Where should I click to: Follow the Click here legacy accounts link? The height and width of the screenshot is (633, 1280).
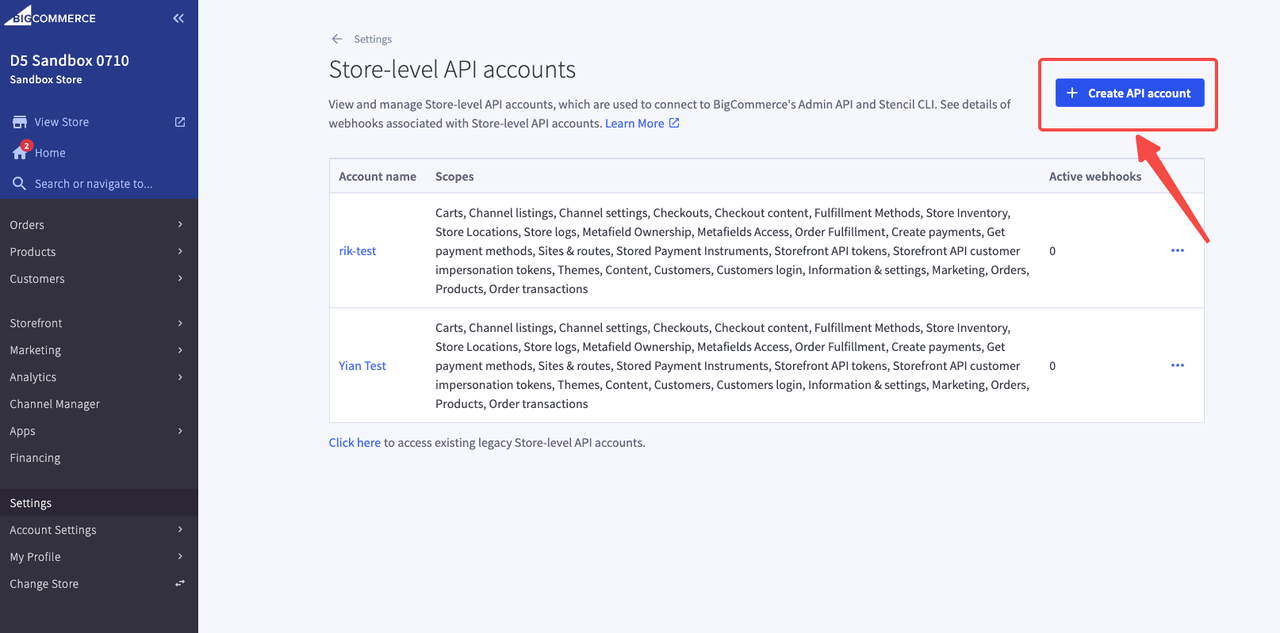[355, 442]
